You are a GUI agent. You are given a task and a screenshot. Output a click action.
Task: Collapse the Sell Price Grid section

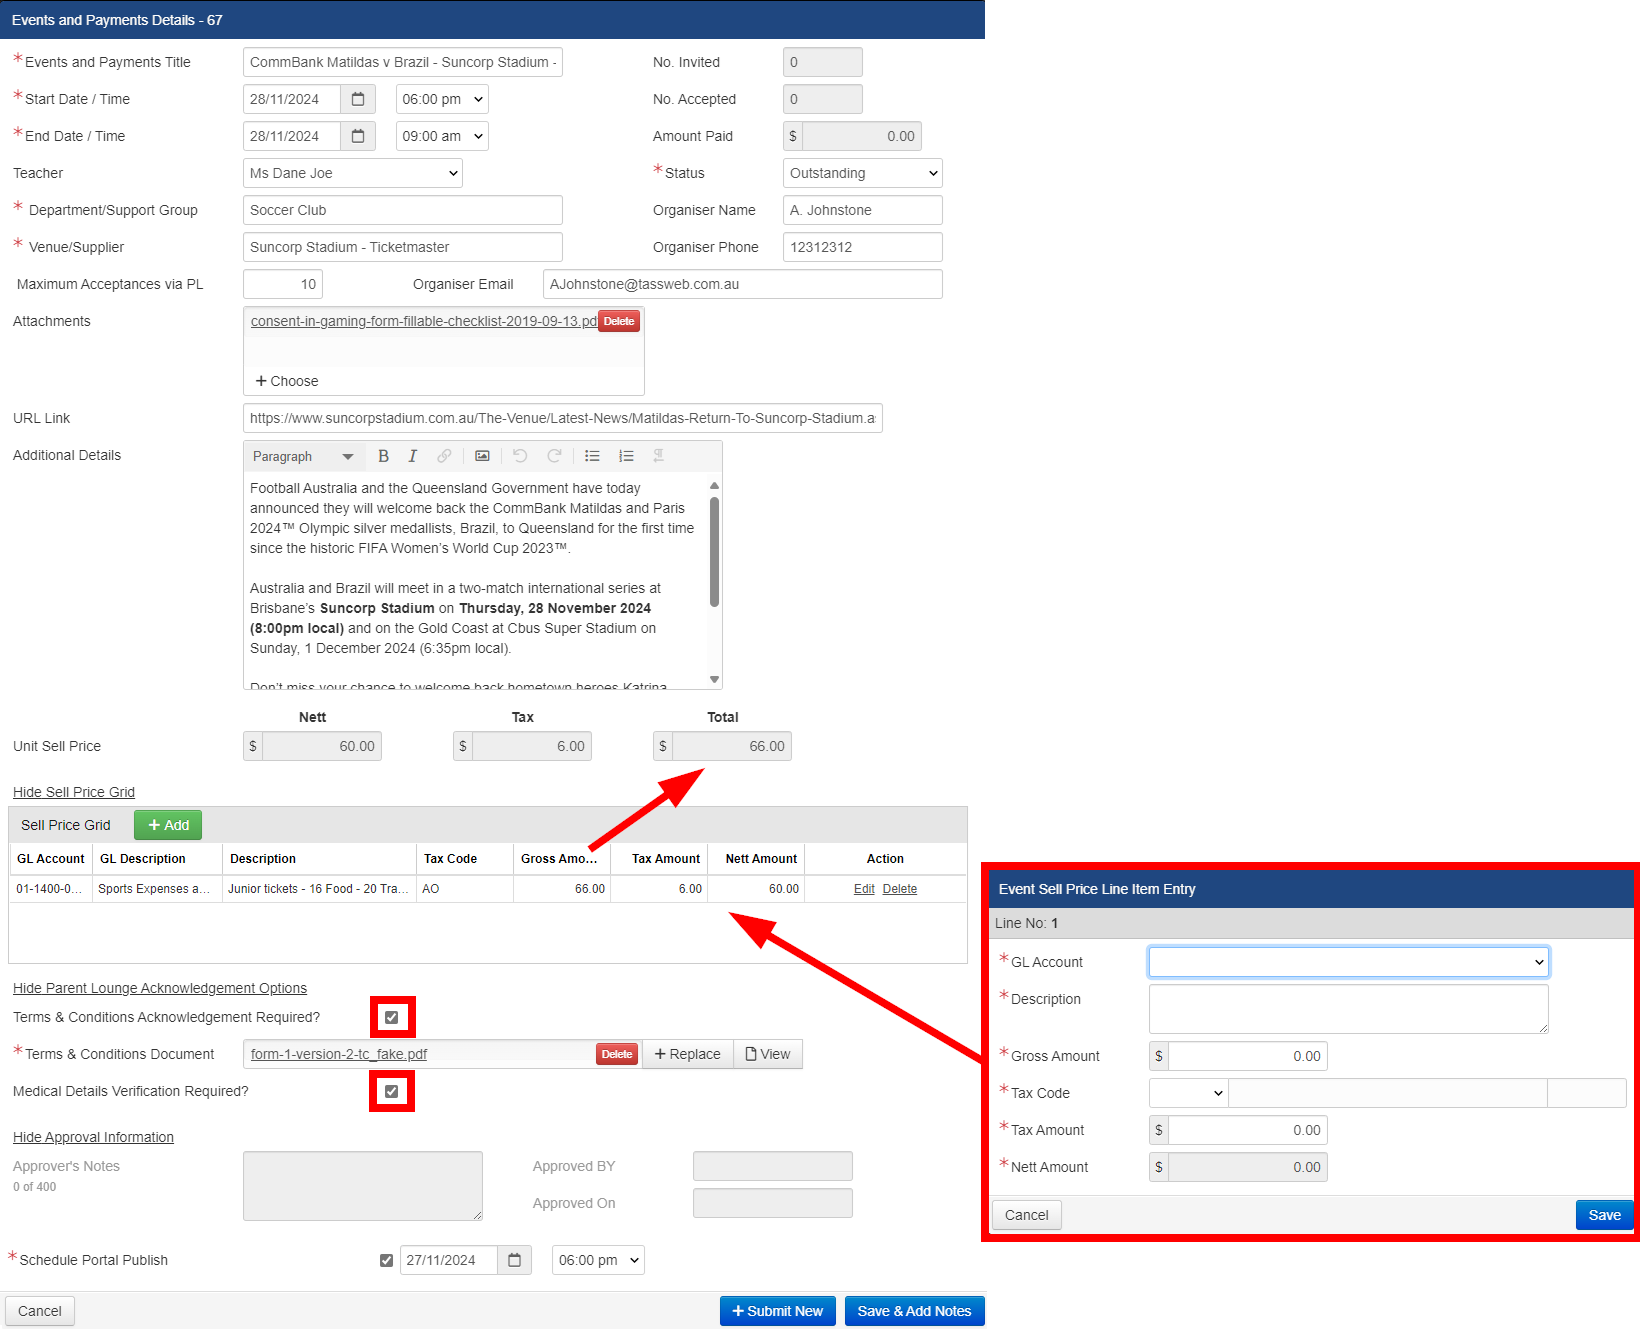[x=74, y=792]
